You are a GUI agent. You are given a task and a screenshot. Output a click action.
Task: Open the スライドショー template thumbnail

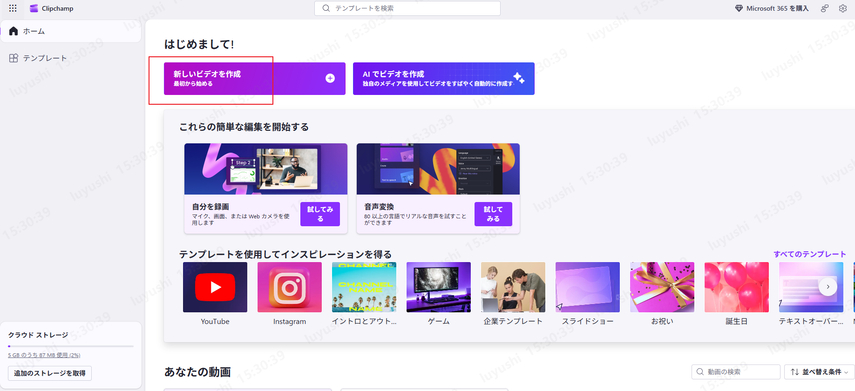588,287
